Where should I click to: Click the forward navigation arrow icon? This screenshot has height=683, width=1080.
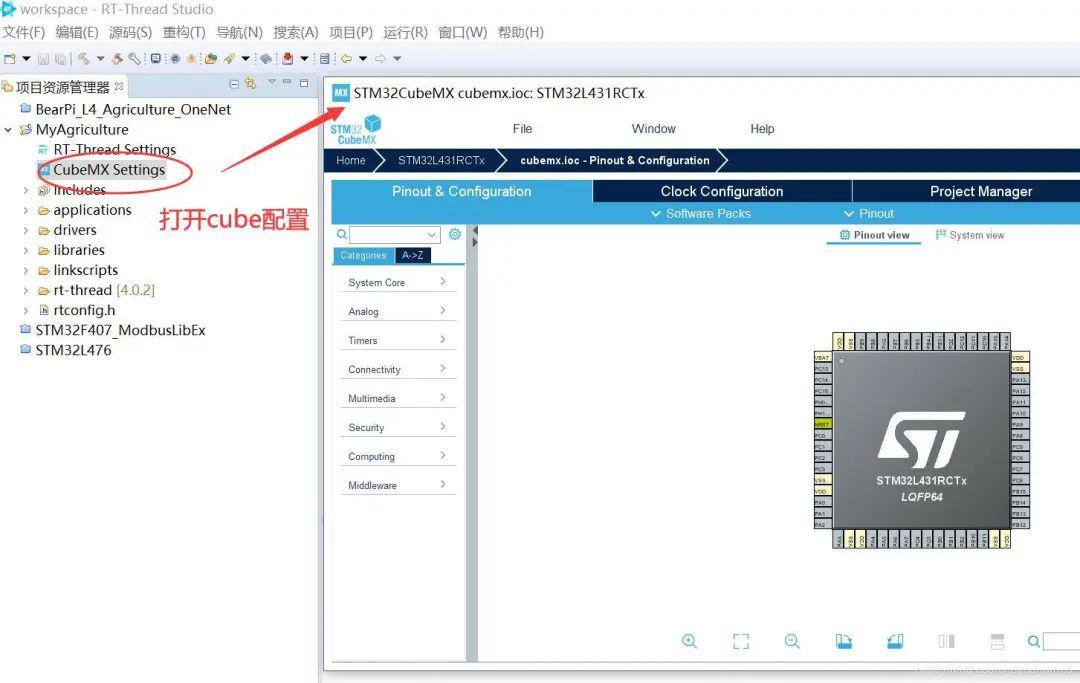pos(380,59)
